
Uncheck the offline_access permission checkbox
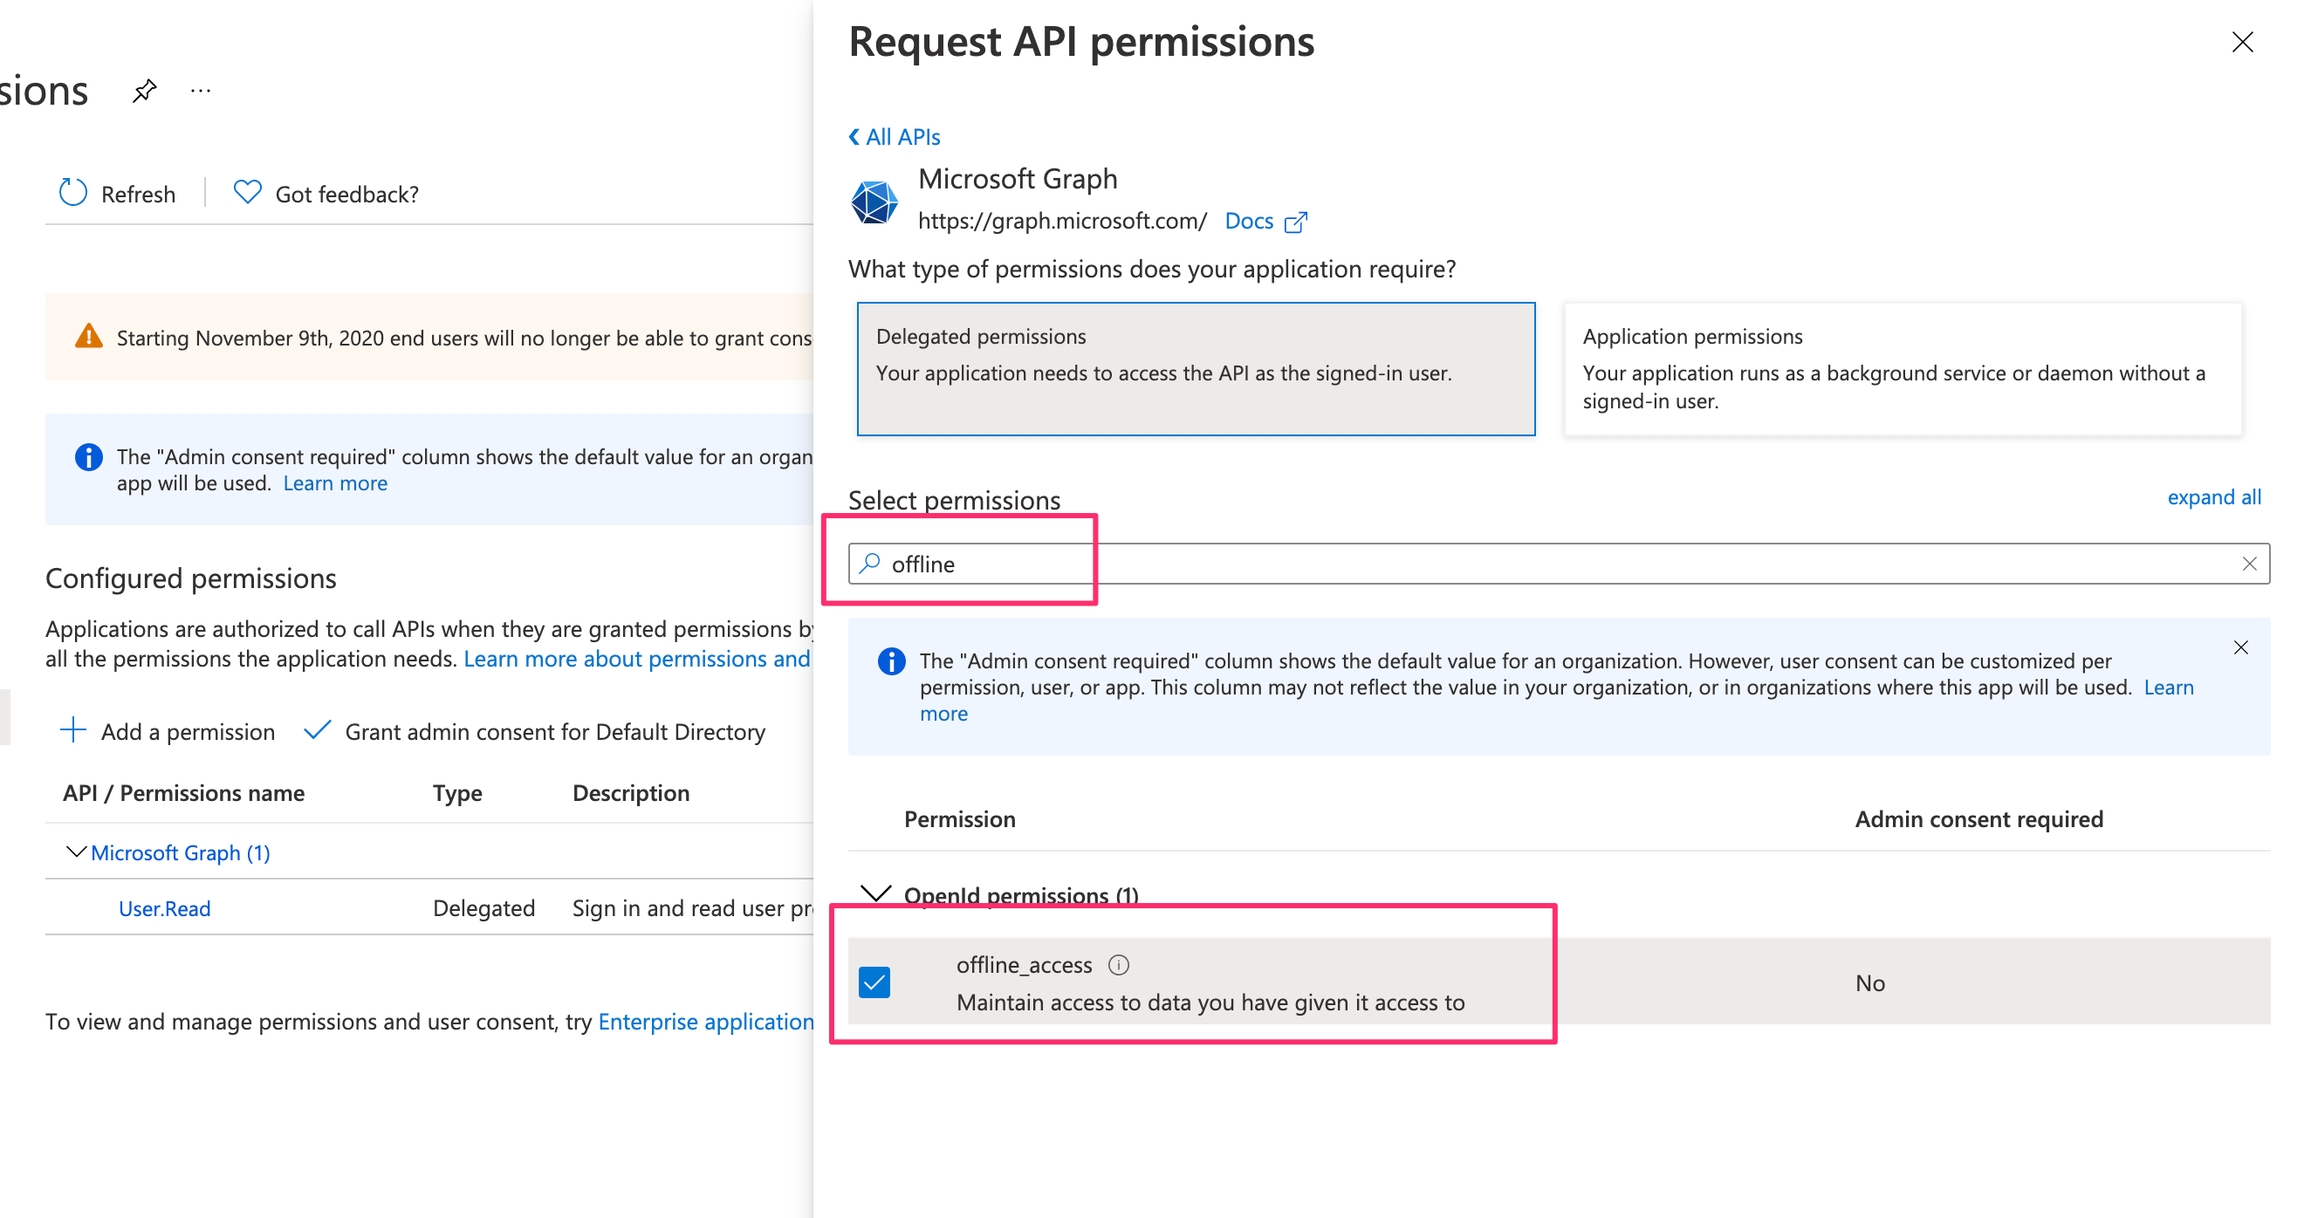(875, 982)
